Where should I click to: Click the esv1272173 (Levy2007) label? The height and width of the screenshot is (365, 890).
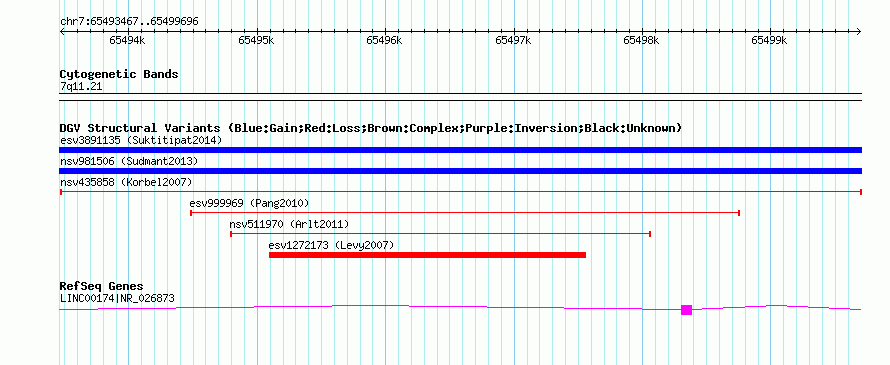tap(331, 245)
